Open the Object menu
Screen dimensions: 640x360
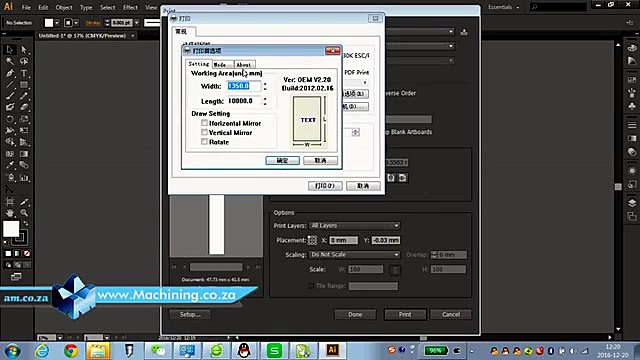pyautogui.click(x=64, y=7)
